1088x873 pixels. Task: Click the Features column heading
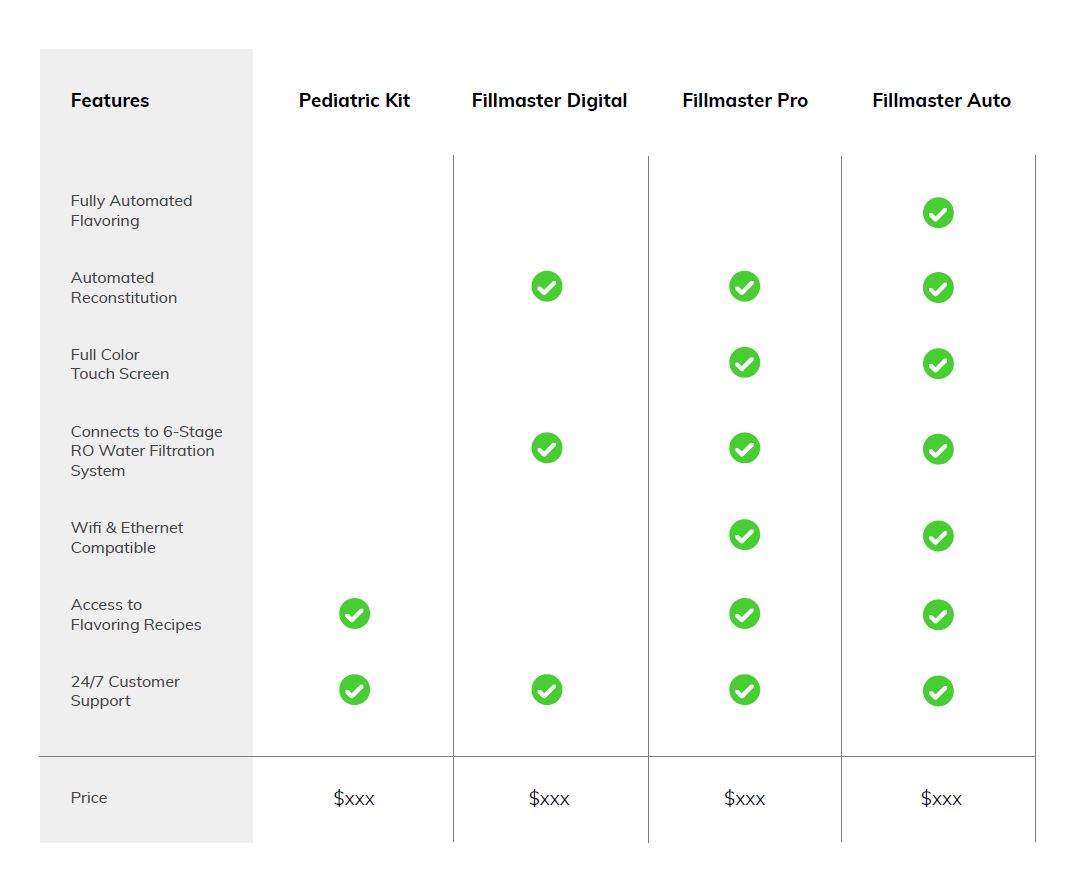[x=110, y=101]
